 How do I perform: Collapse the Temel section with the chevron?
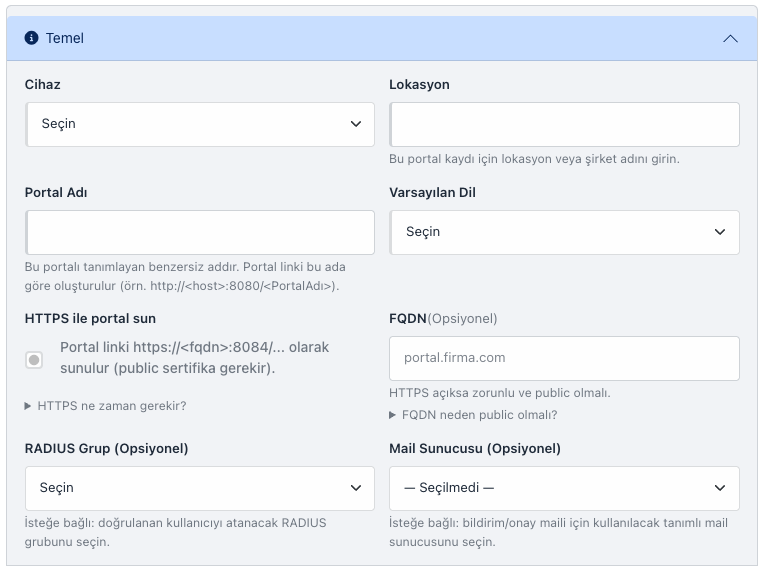[x=730, y=39]
